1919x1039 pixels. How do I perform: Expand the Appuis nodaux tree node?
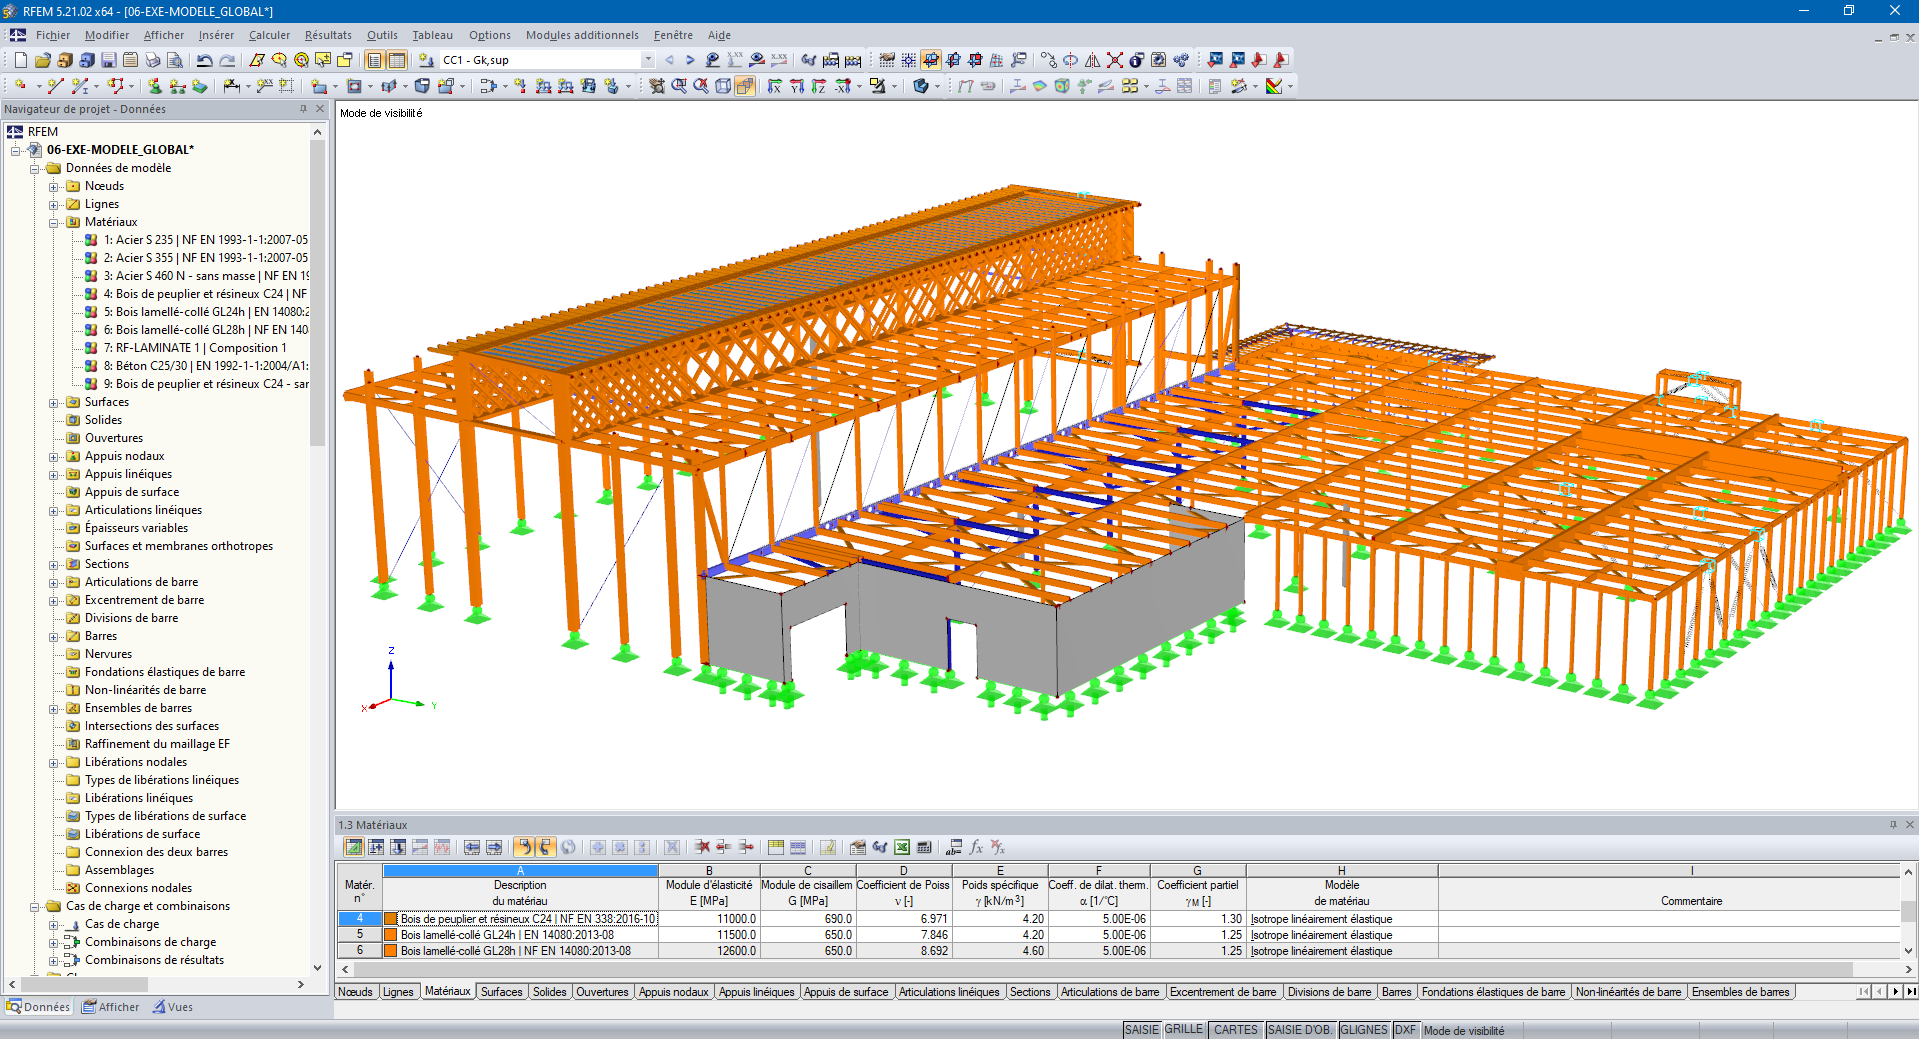click(54, 456)
